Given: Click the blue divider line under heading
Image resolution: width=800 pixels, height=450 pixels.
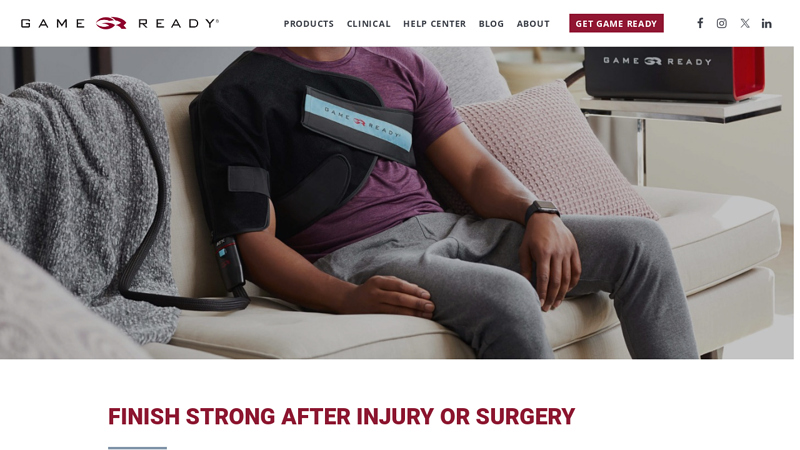Looking at the screenshot, I should pos(137,448).
